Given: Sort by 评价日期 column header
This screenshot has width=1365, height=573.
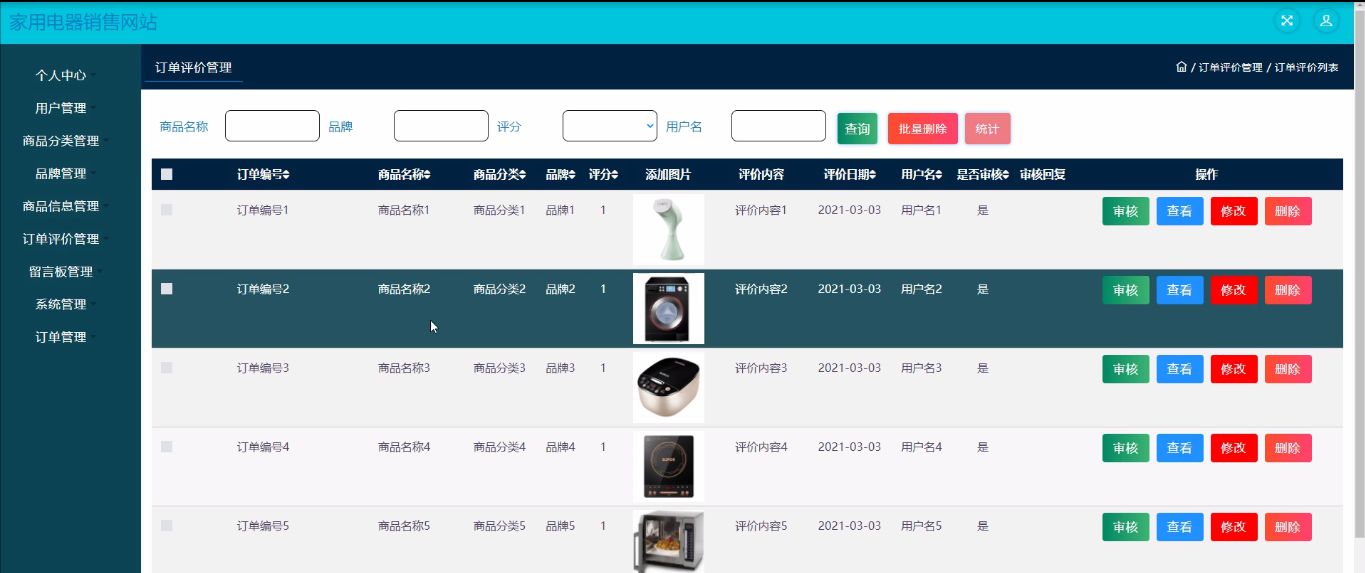Looking at the screenshot, I should click(x=852, y=175).
